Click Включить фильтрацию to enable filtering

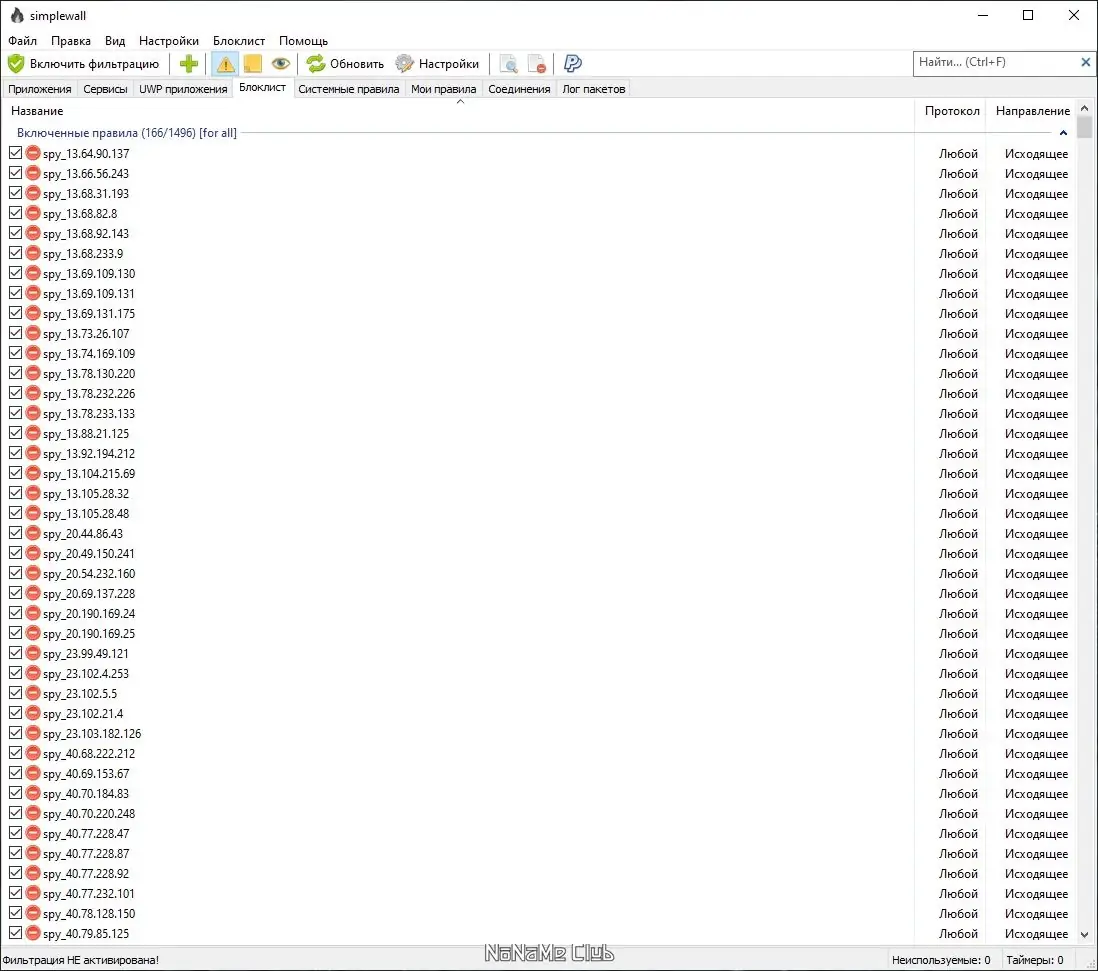[x=83, y=64]
